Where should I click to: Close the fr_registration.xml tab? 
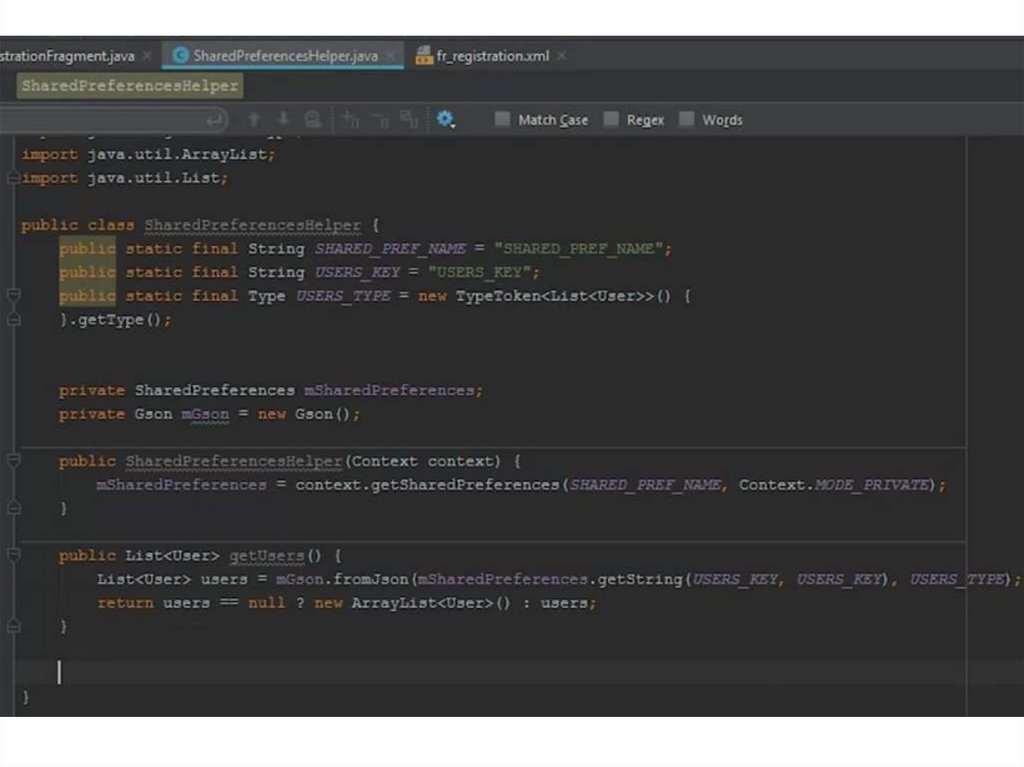click(561, 56)
